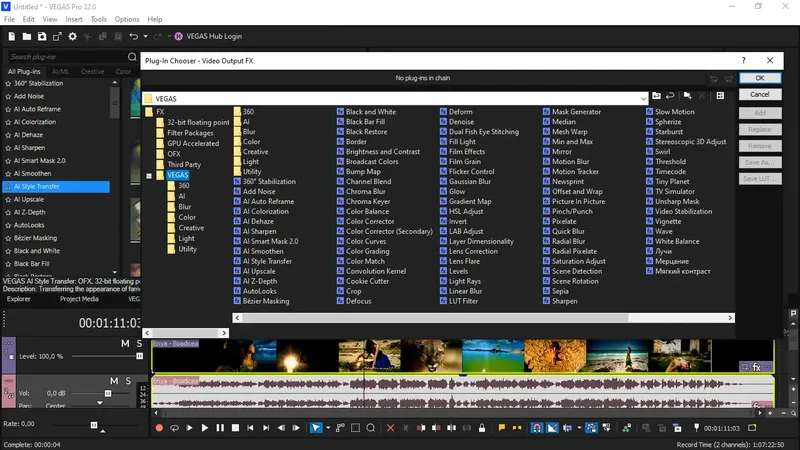The width and height of the screenshot is (800, 450).
Task: Go up one folder level icon
Action: pos(657,95)
